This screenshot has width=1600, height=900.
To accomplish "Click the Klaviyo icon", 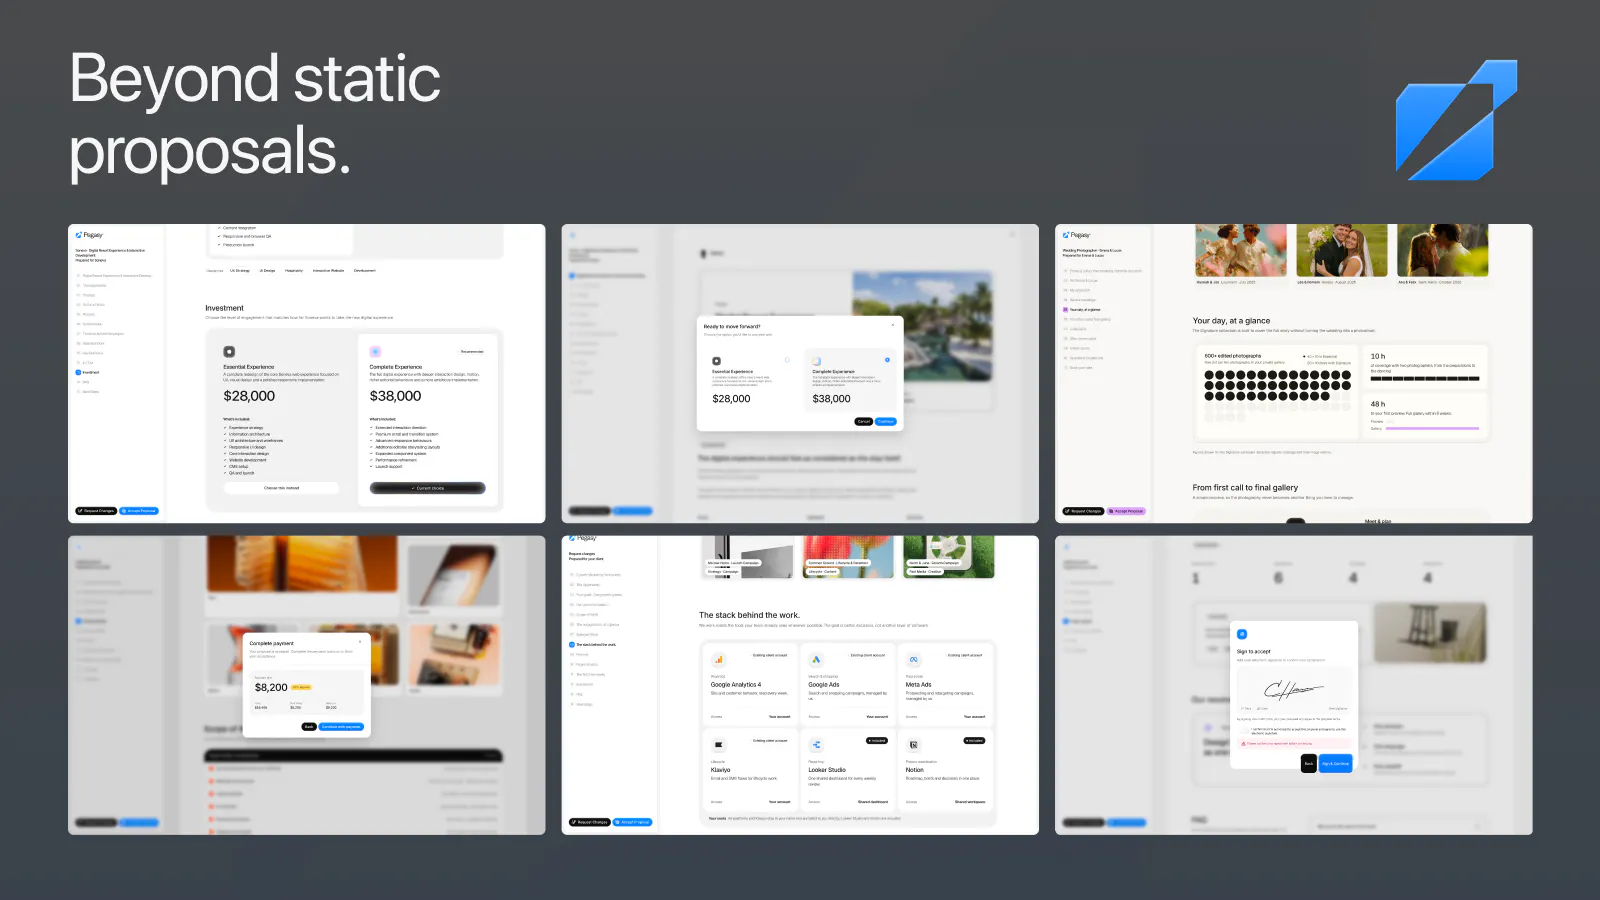I will [718, 745].
